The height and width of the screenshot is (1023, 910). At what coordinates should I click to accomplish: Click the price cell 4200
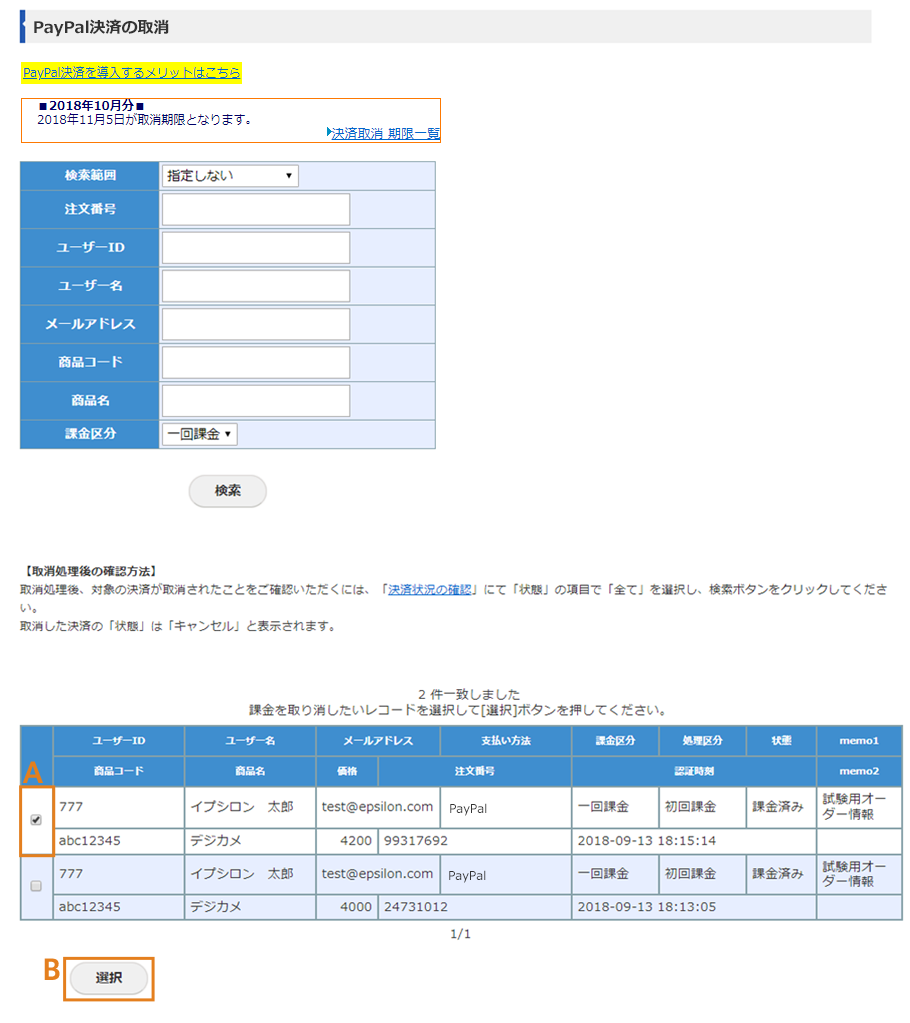pyautogui.click(x=347, y=841)
